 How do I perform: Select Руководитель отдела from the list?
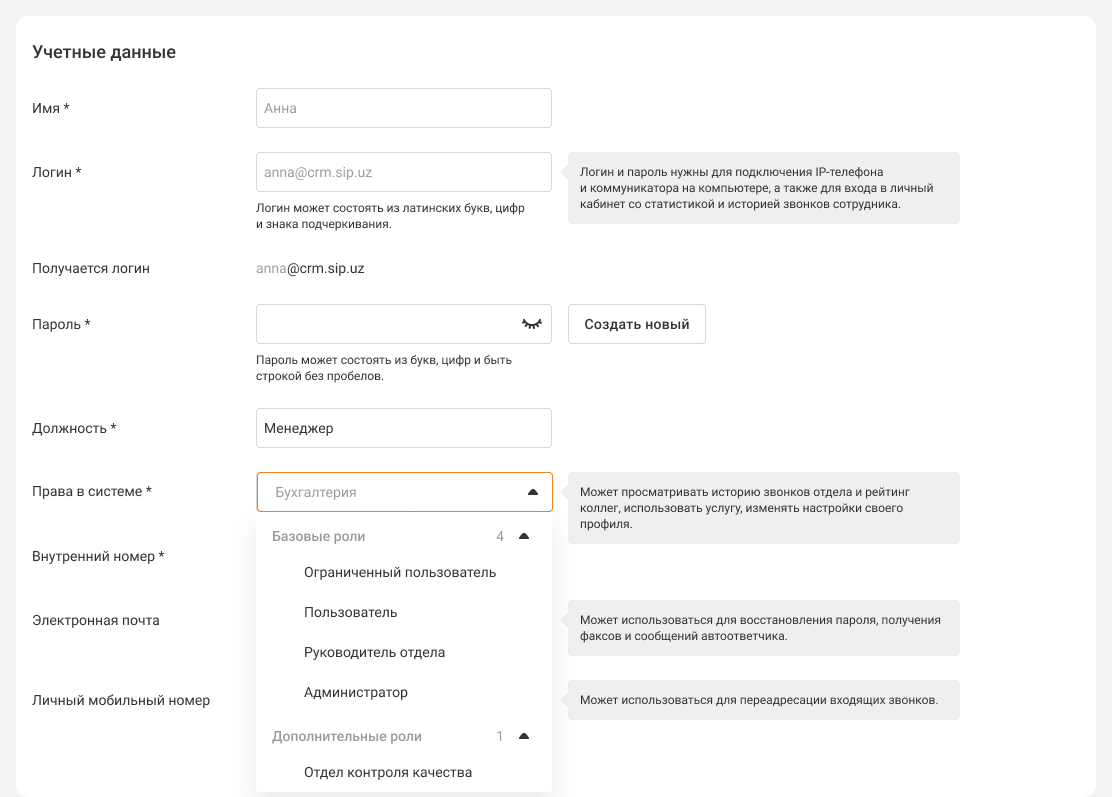pos(374,652)
